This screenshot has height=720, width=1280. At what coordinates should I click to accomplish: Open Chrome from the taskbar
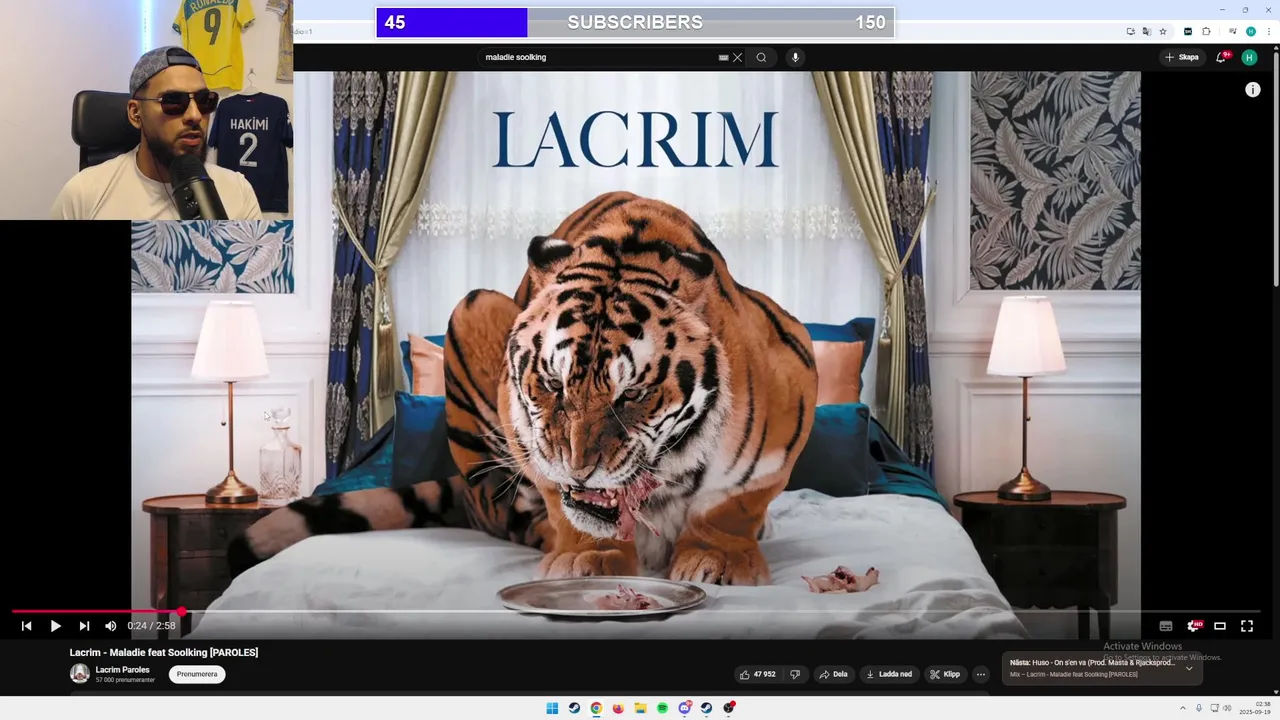(x=596, y=708)
